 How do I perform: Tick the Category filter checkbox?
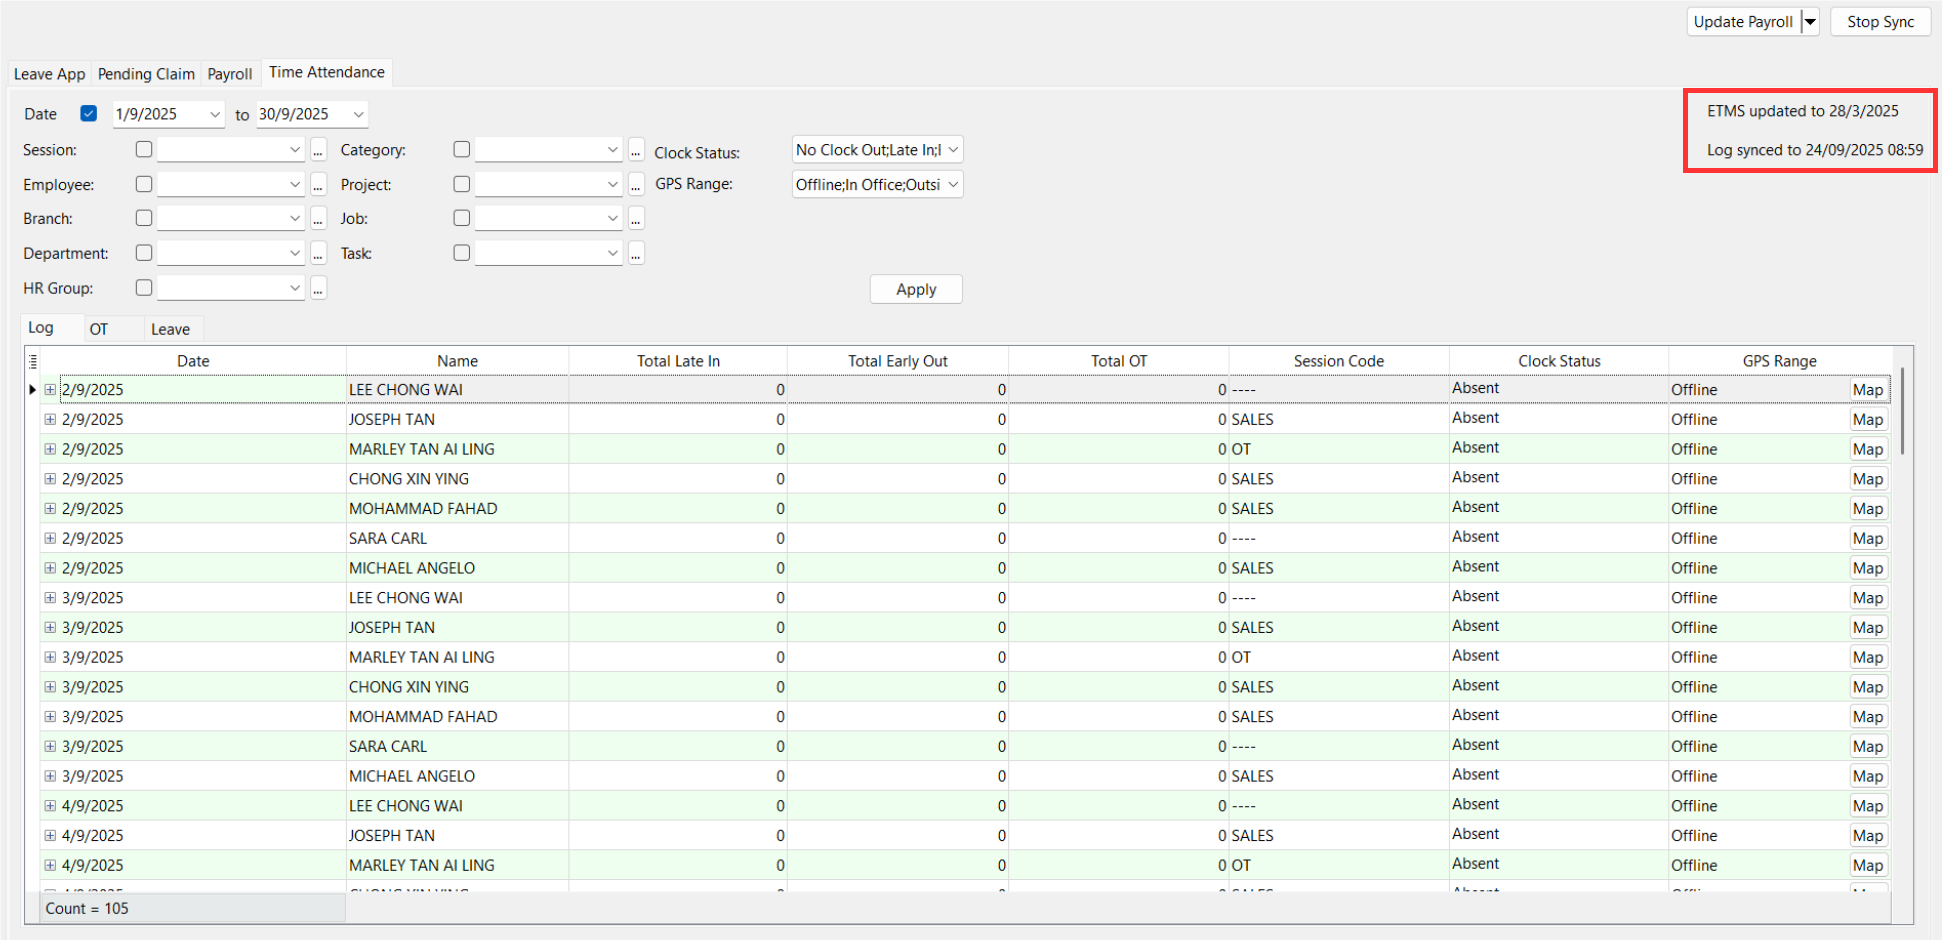click(461, 149)
